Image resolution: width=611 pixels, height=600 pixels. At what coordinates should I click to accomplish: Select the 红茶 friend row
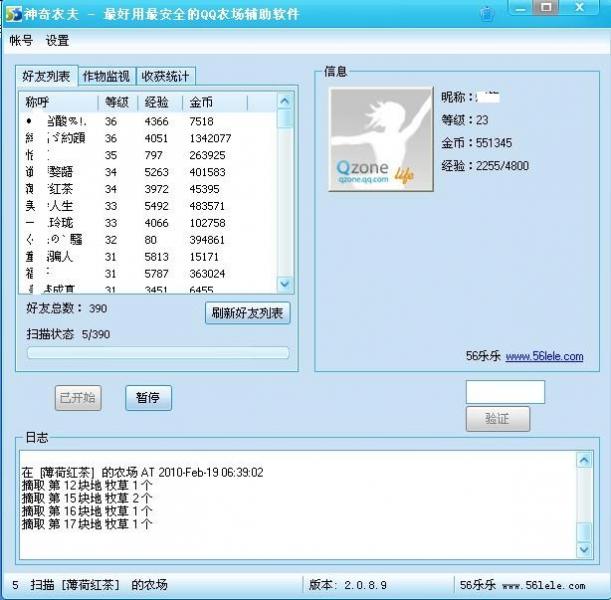click(148, 189)
